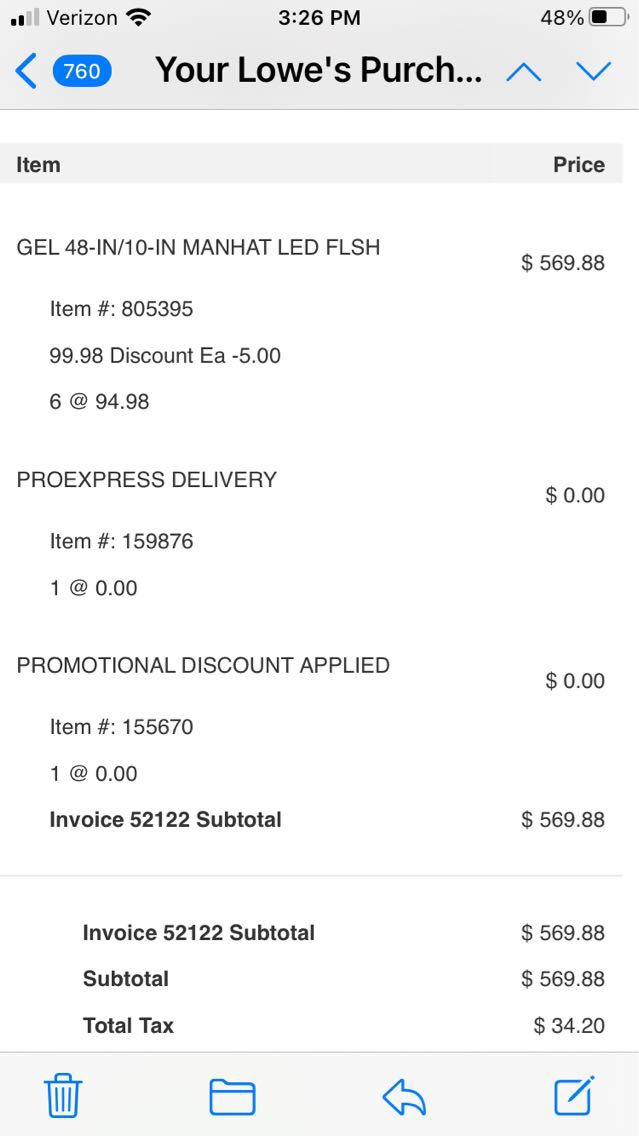
Task: Compose a new message with pencil icon
Action: pyautogui.click(x=575, y=1095)
